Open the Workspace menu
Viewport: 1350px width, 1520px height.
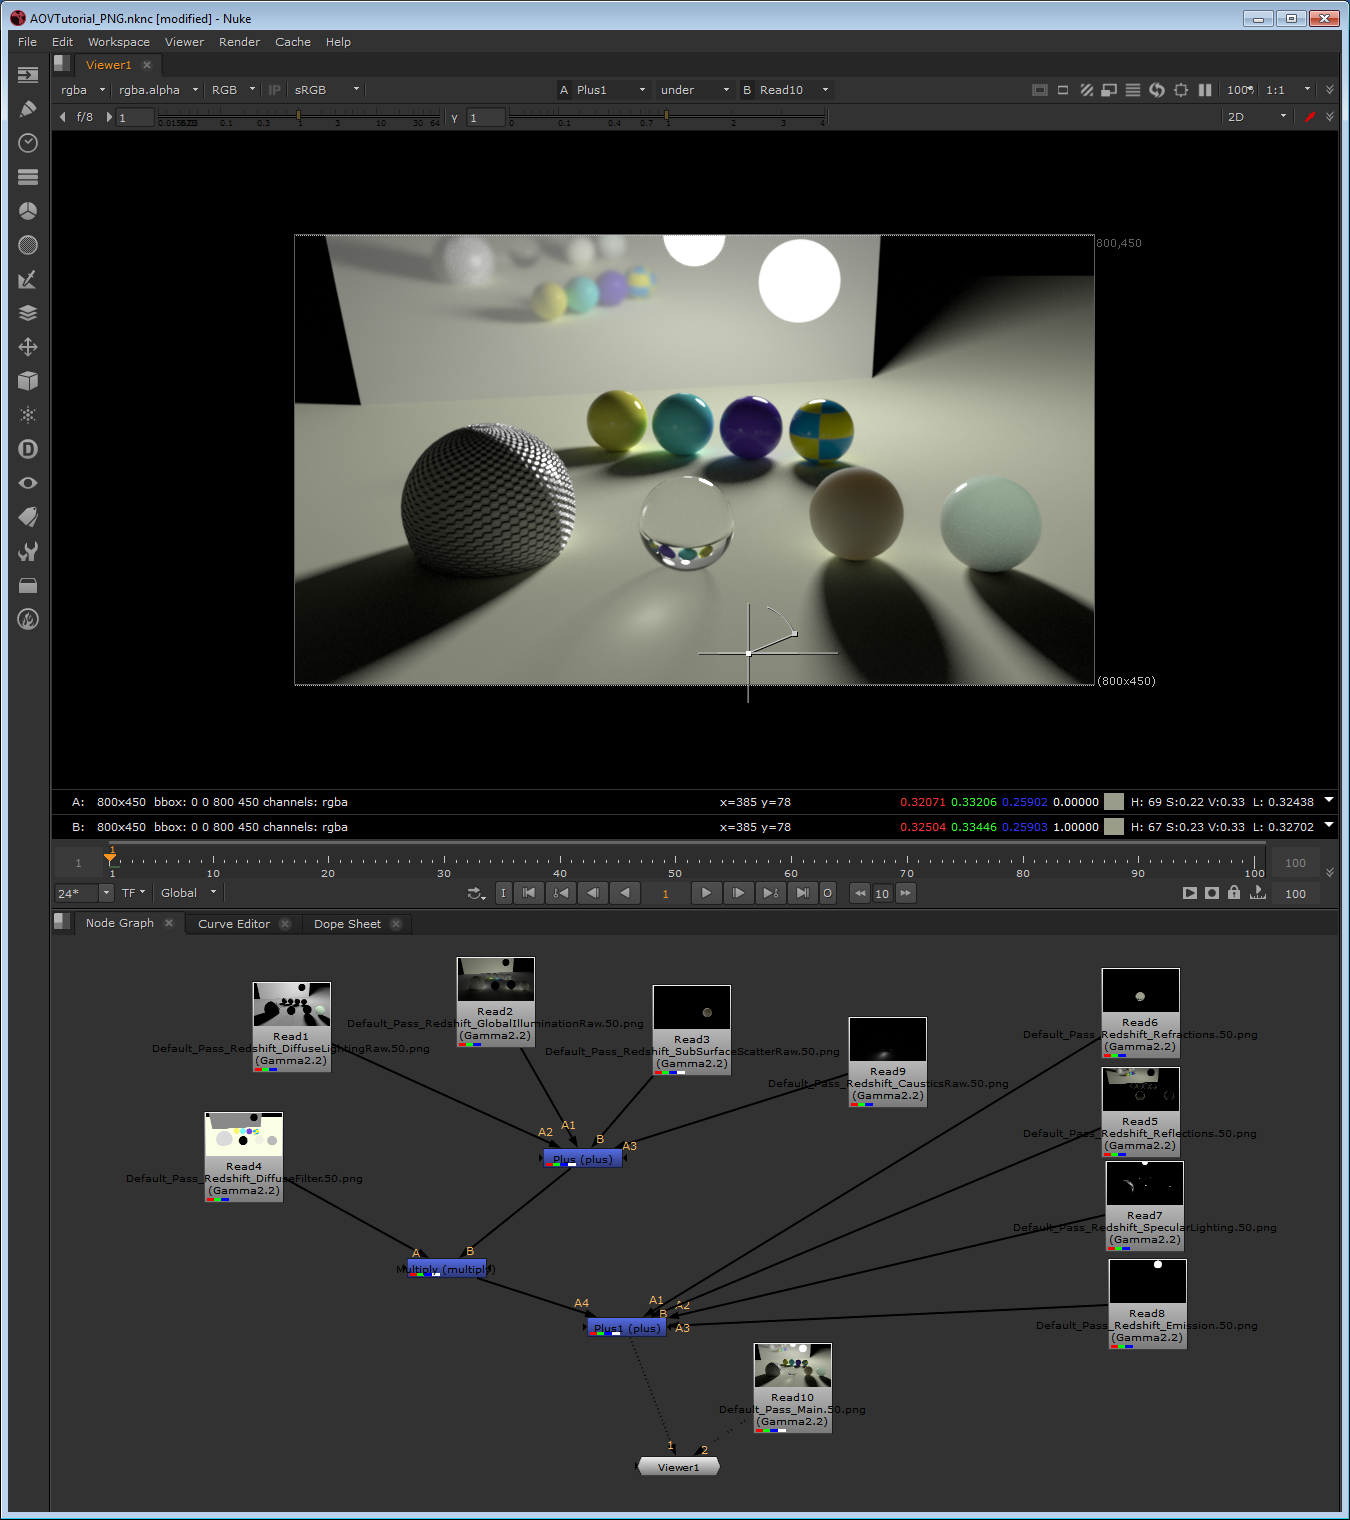[x=118, y=42]
